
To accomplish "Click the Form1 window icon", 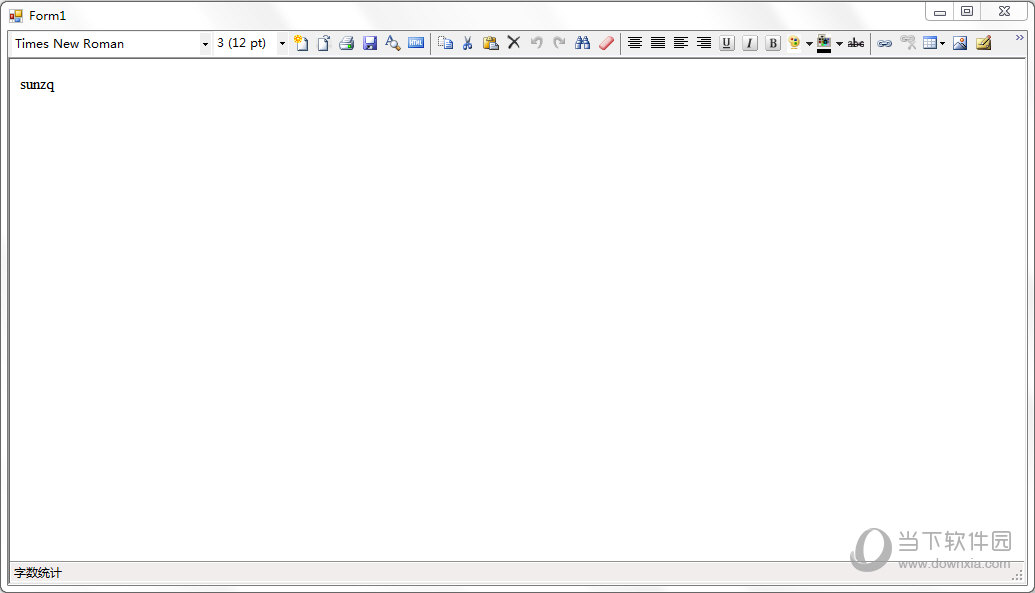I will pyautogui.click(x=16, y=15).
